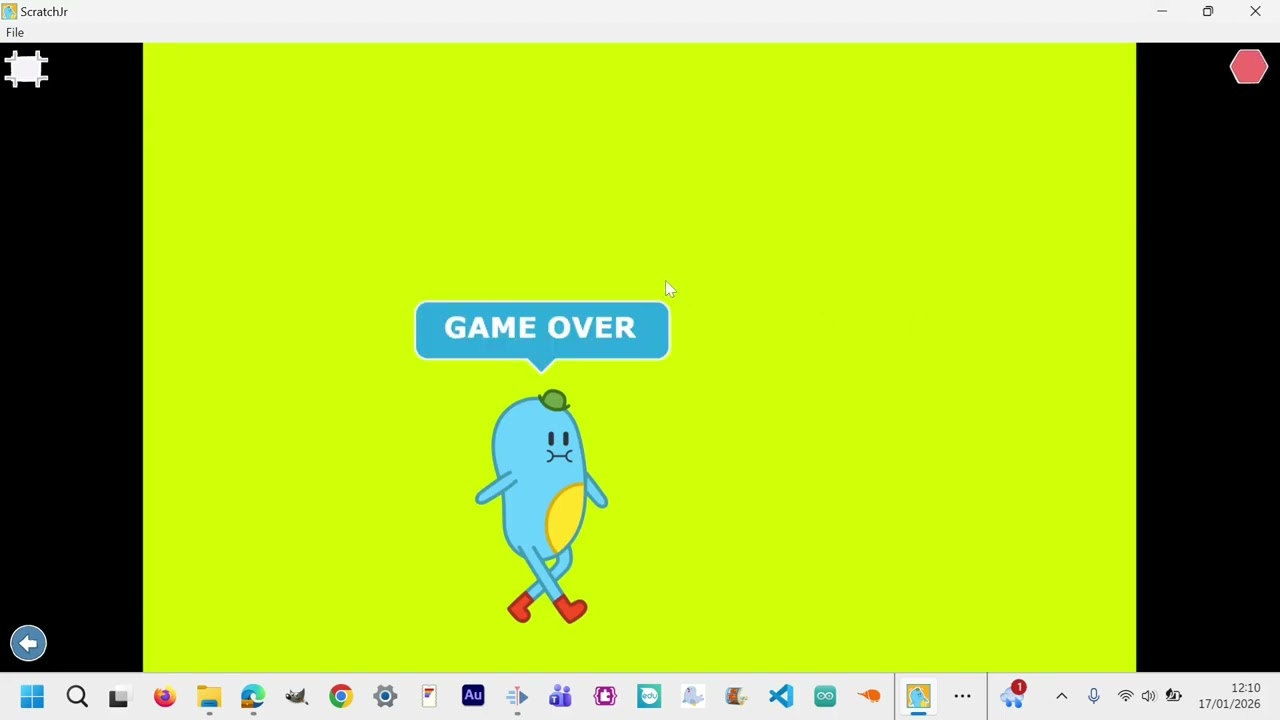Exit full screen presentation mode
1280x720 pixels.
26,69
